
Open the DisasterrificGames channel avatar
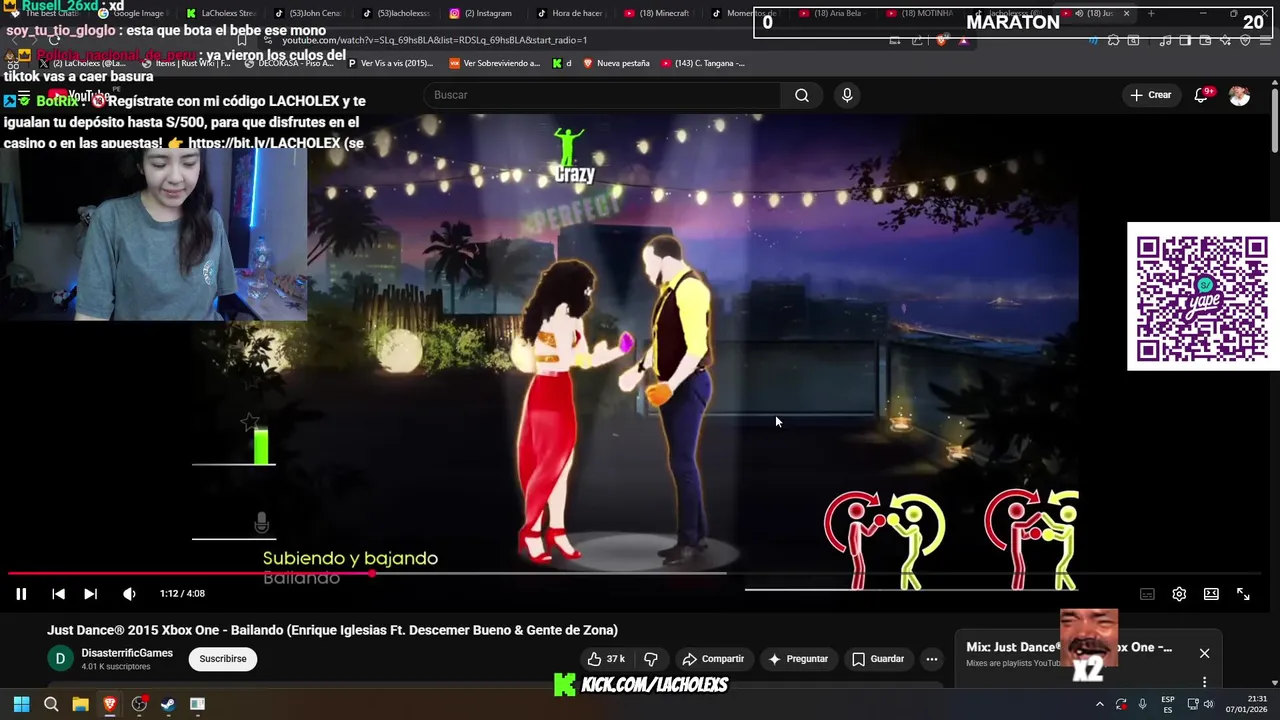pos(60,659)
